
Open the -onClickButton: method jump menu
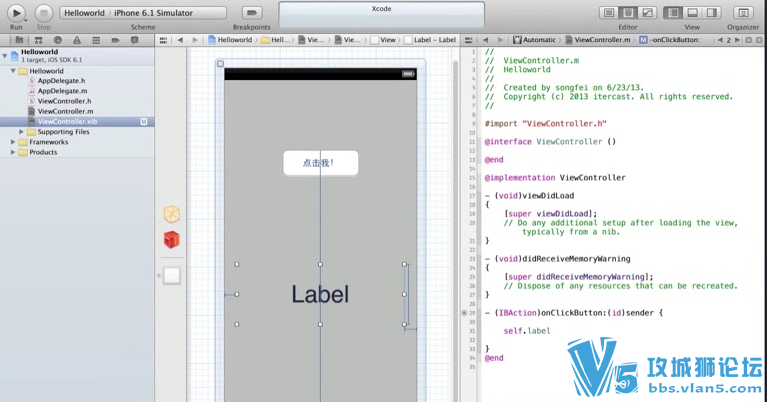[670, 40]
